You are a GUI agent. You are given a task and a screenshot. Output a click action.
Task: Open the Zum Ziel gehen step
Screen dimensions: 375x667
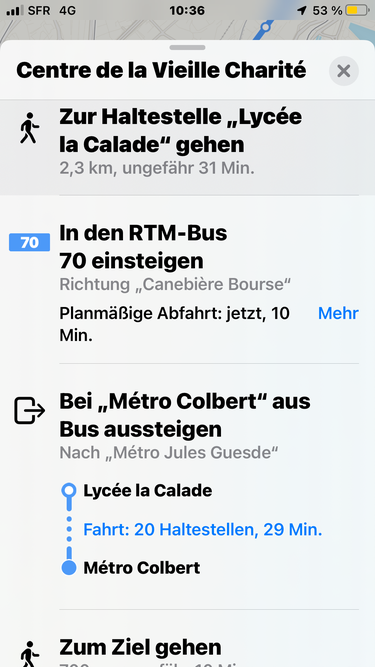(x=188, y=639)
